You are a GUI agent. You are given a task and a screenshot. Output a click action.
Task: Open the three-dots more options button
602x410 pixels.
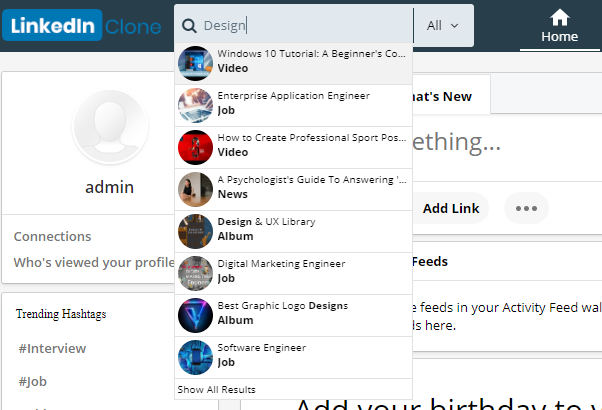point(526,208)
